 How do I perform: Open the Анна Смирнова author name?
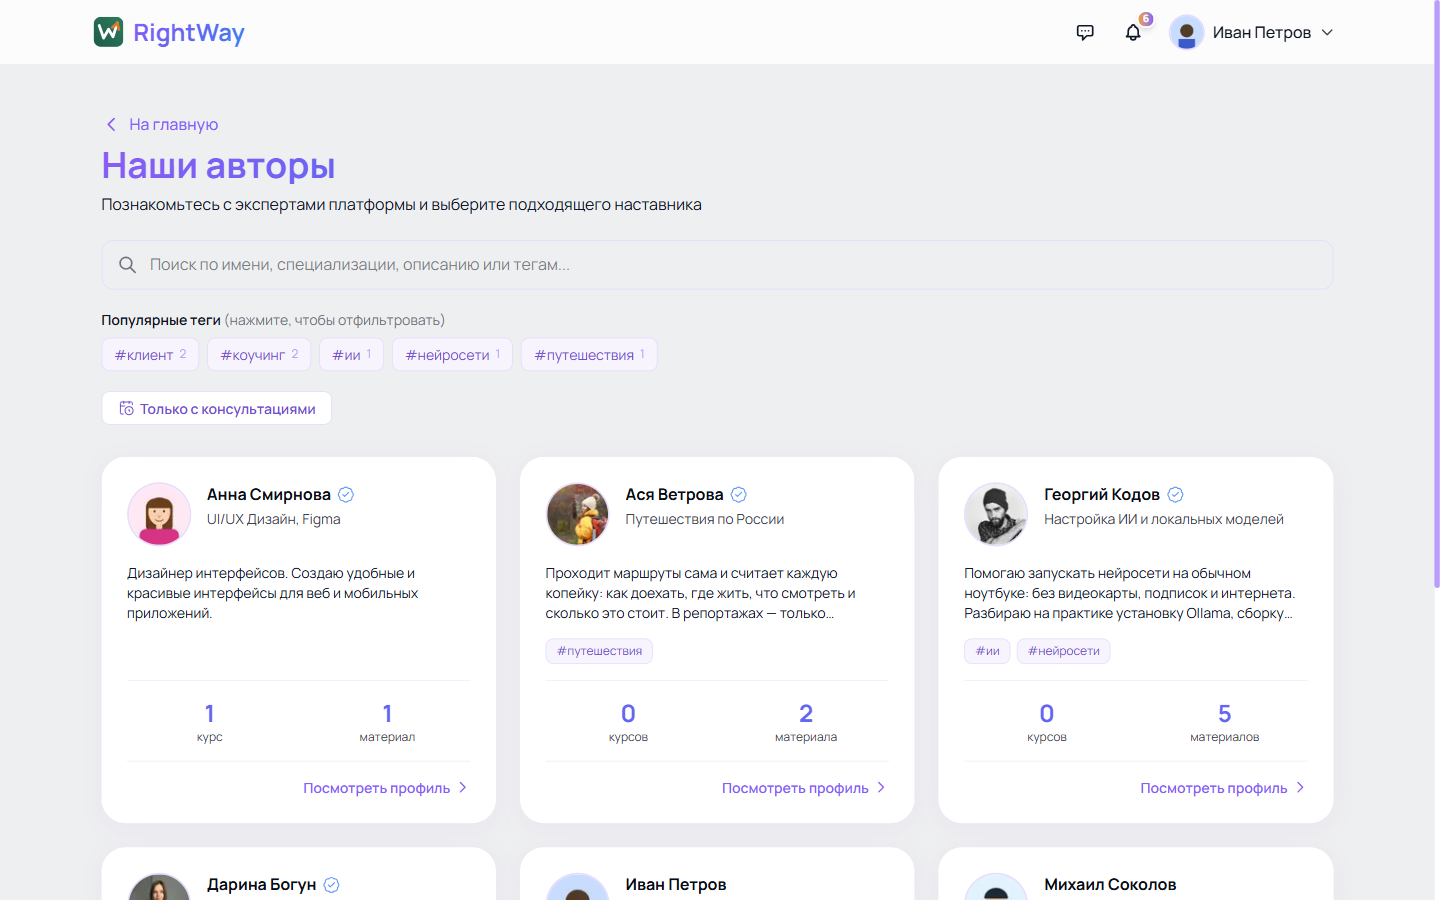click(x=269, y=494)
